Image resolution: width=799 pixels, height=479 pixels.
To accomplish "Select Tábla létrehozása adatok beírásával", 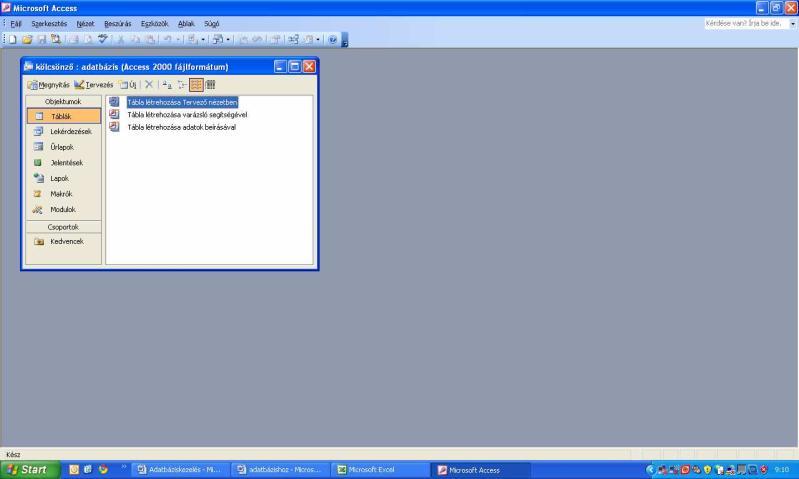I will (181, 127).
